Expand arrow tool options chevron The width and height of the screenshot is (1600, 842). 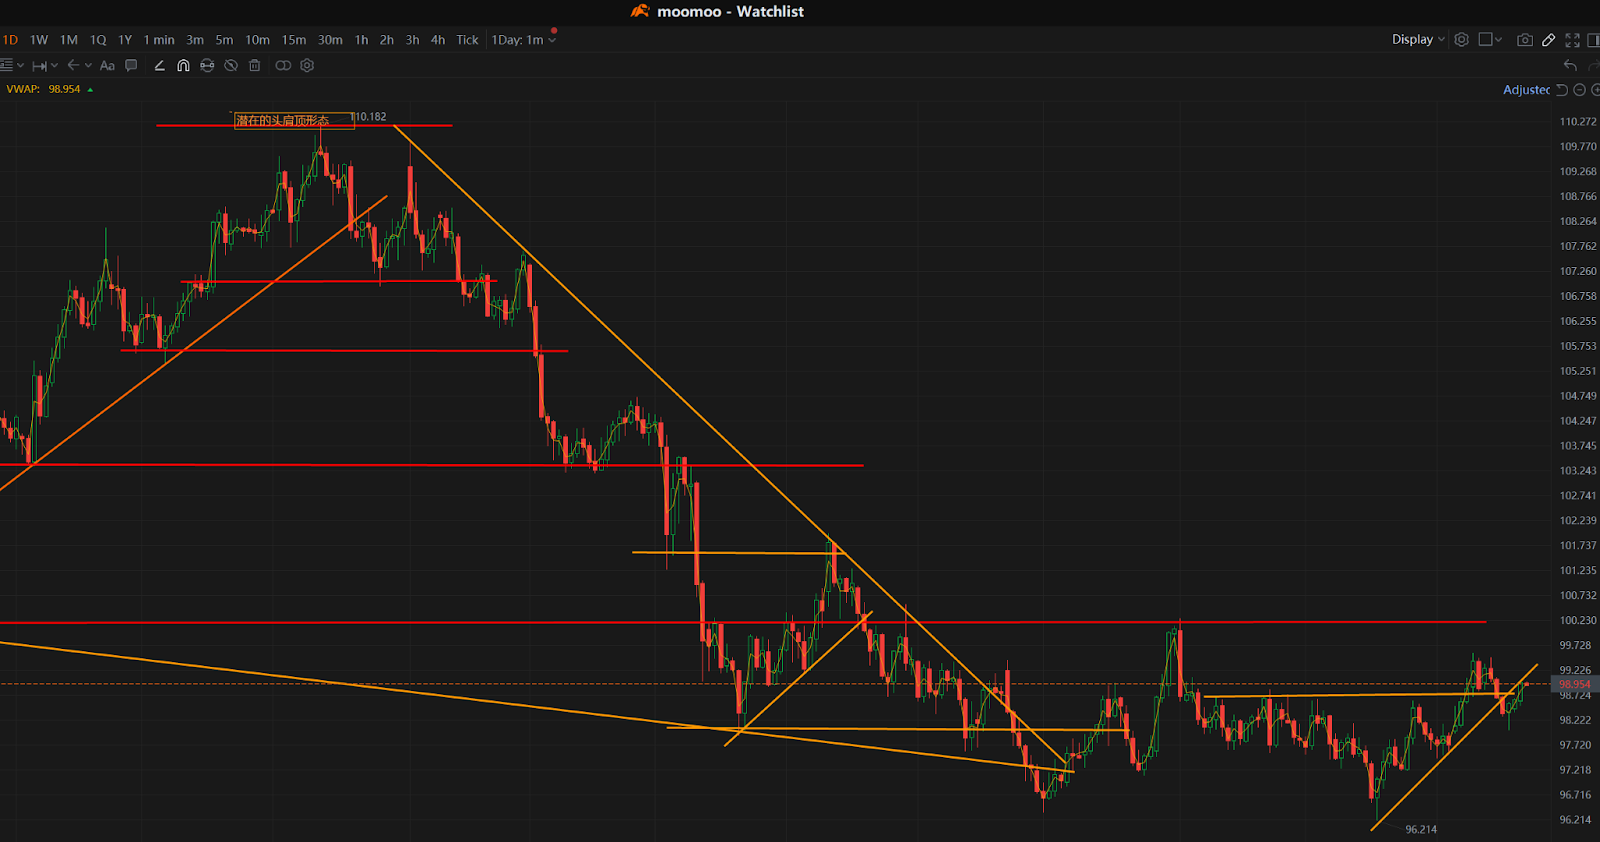click(88, 66)
